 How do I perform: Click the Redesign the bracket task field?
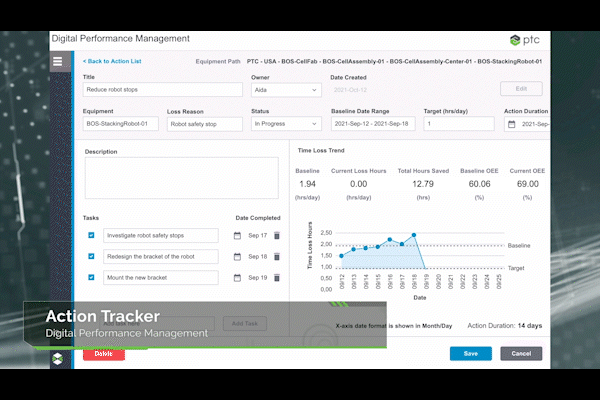pyautogui.click(x=161, y=256)
